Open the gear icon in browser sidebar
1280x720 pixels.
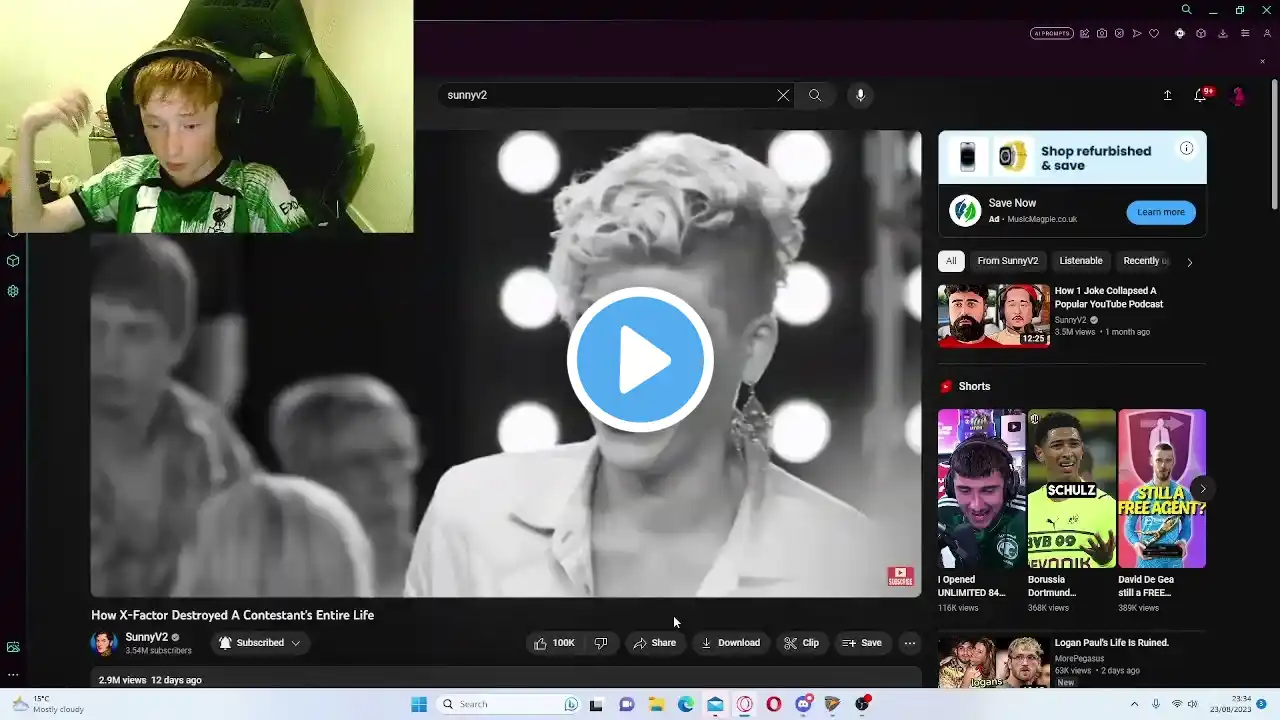[13, 291]
